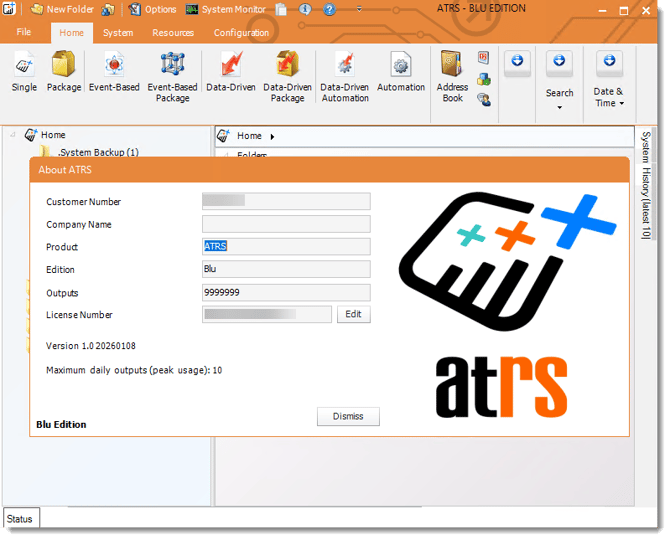Click Maximum daily outputs text
Image resolution: width=670 pixels, height=540 pixels.
coord(134,370)
